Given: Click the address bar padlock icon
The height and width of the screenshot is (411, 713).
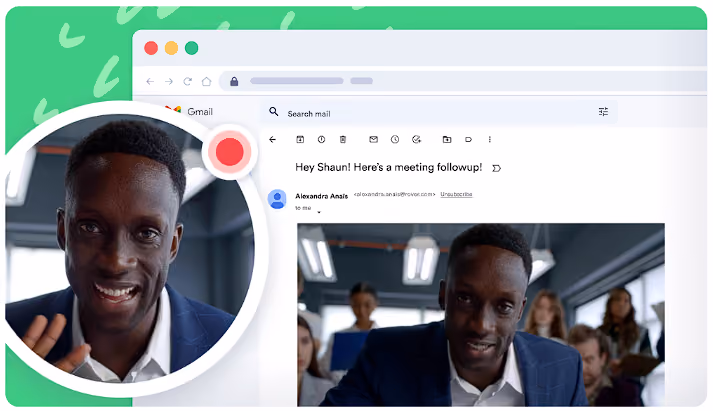Looking at the screenshot, I should click(234, 81).
